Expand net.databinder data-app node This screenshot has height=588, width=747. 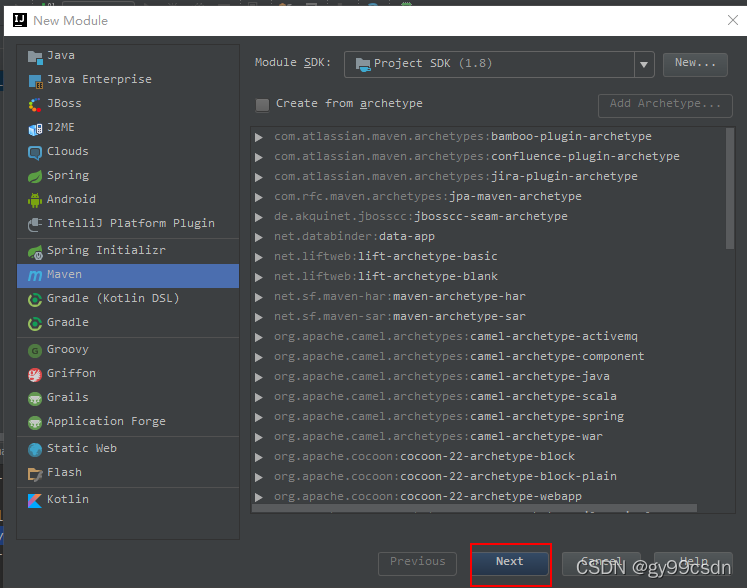[x=259, y=237]
